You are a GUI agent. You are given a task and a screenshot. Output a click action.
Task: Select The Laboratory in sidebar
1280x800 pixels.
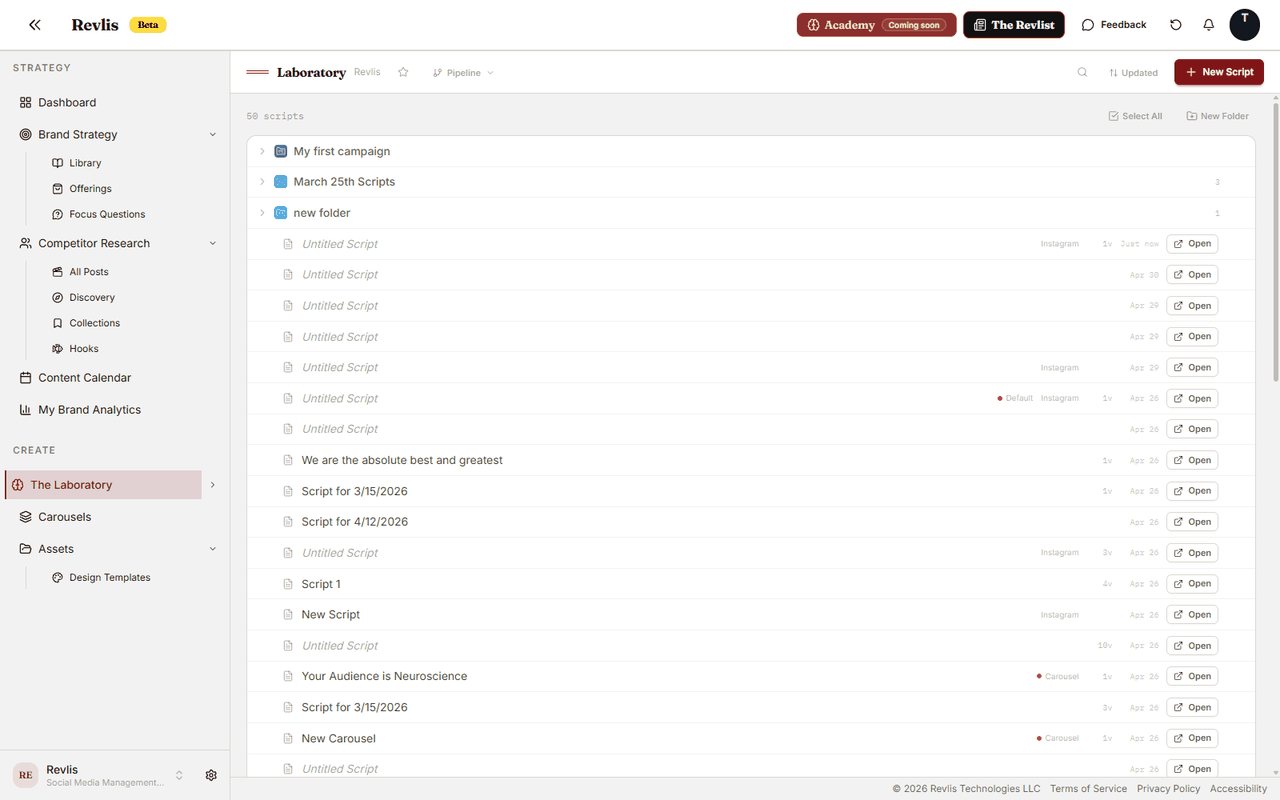coord(104,485)
